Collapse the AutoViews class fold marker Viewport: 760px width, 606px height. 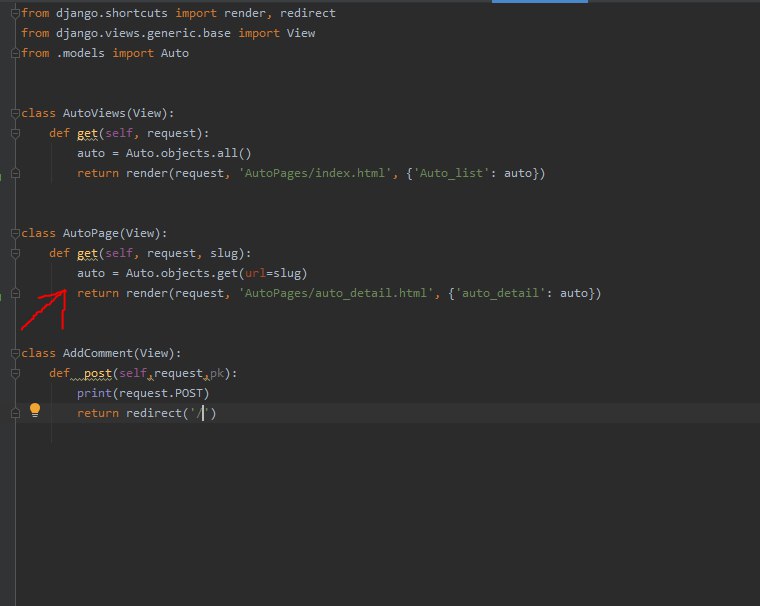point(16,113)
